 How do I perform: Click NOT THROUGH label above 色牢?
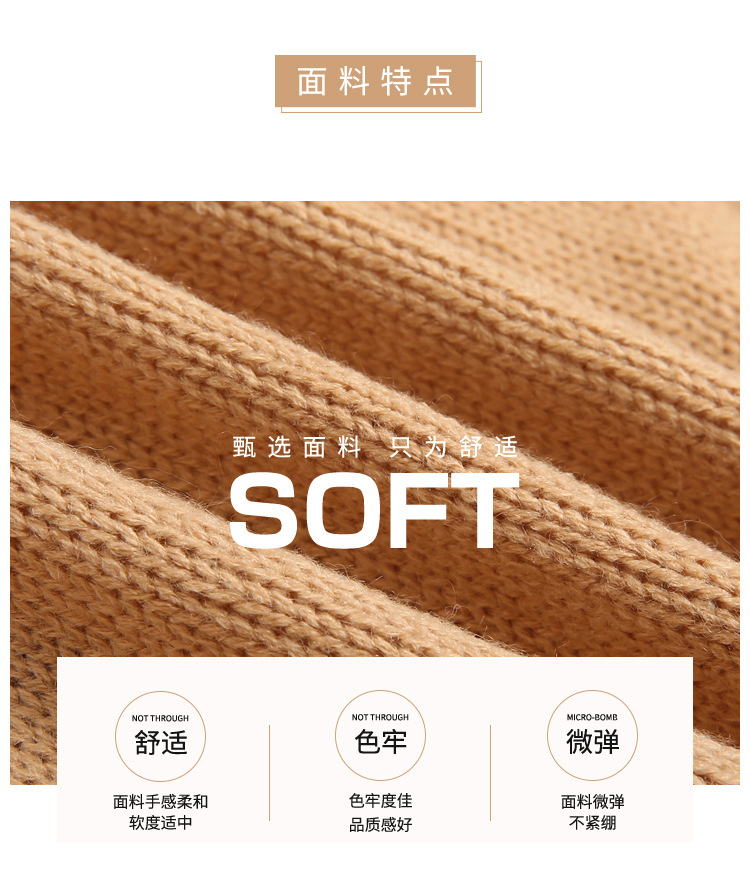[380, 717]
